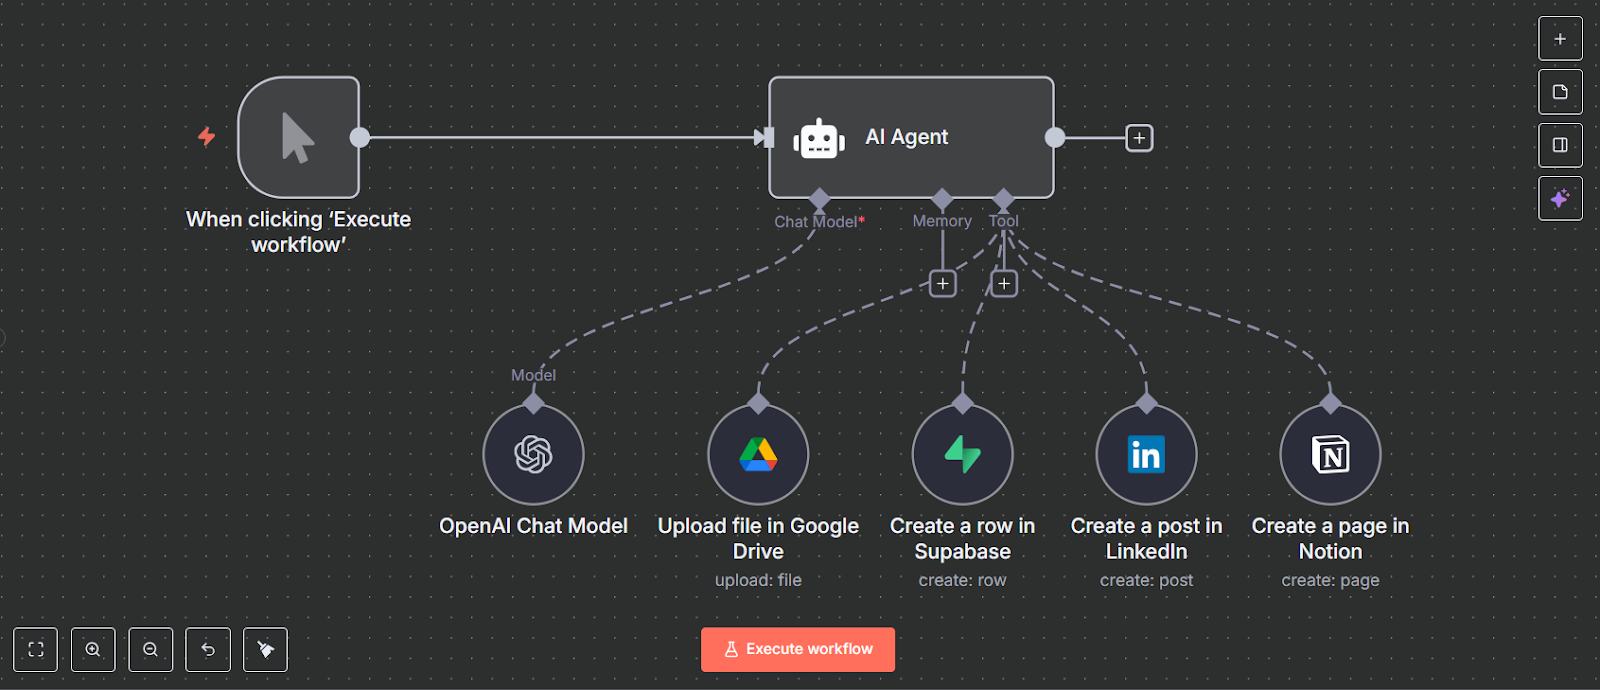Click the Execute workflow button
Viewport: 1600px width, 690px height.
pyautogui.click(x=798, y=650)
